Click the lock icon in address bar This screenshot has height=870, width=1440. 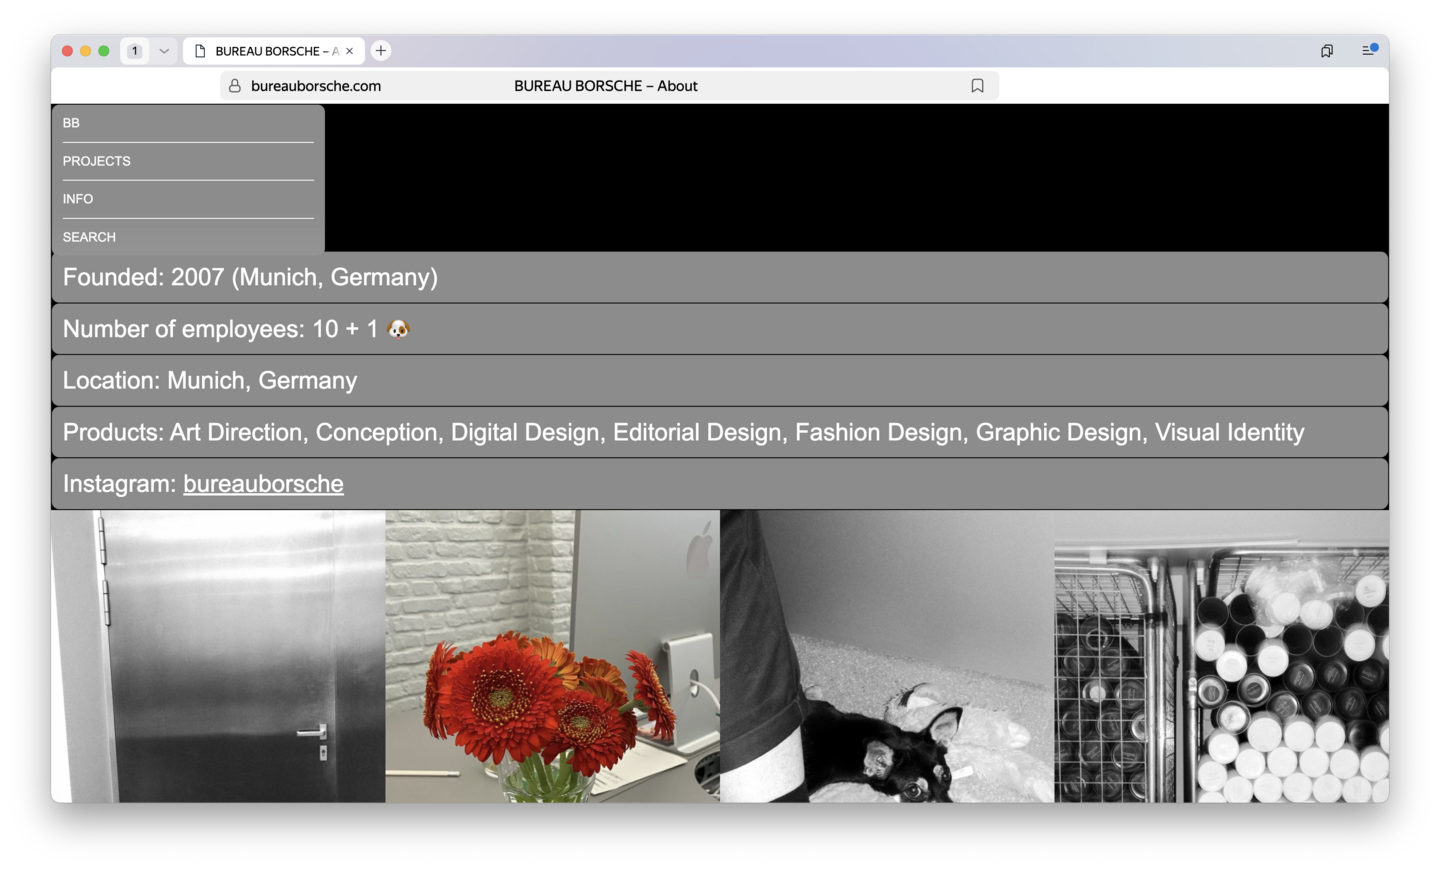[x=235, y=86]
